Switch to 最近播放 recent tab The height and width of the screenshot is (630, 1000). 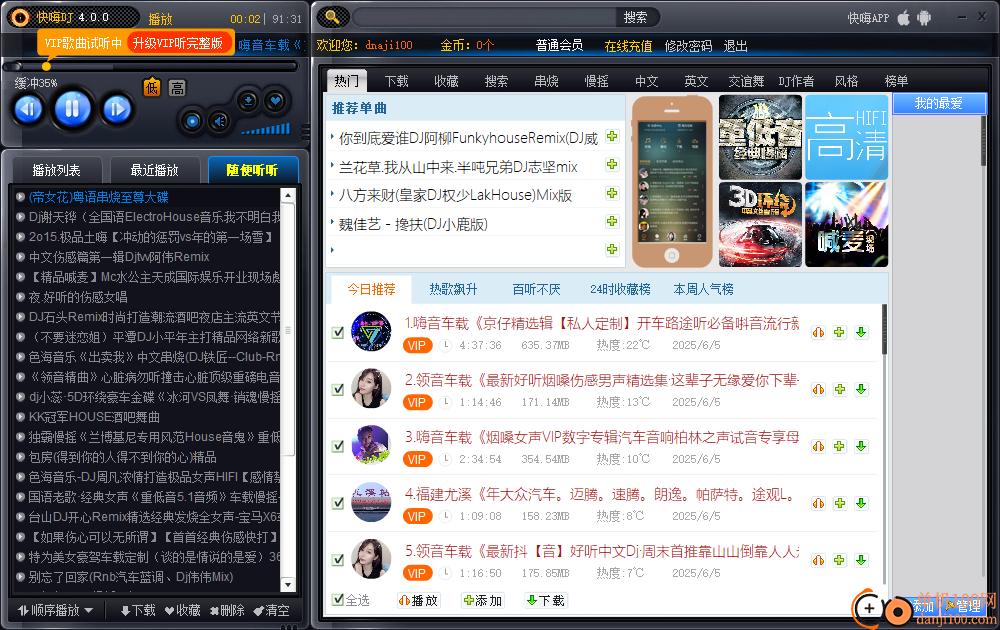(154, 170)
